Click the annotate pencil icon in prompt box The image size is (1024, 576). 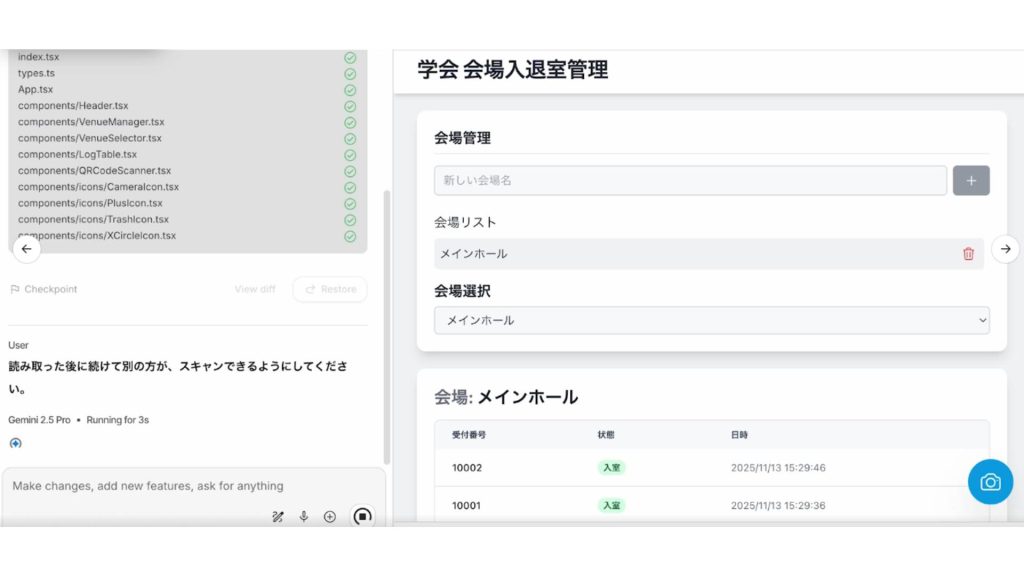(x=277, y=517)
